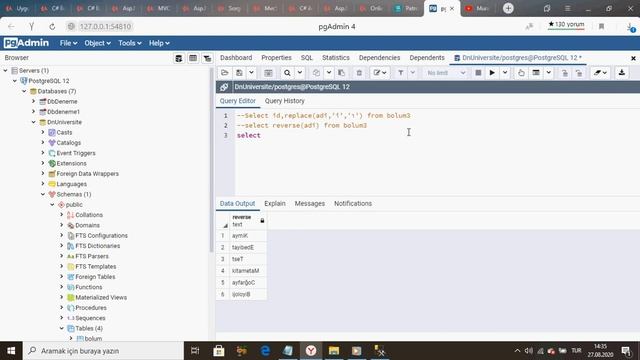Open Copy options dropdown arrow
The image size is (640, 360).
click(x=329, y=73)
